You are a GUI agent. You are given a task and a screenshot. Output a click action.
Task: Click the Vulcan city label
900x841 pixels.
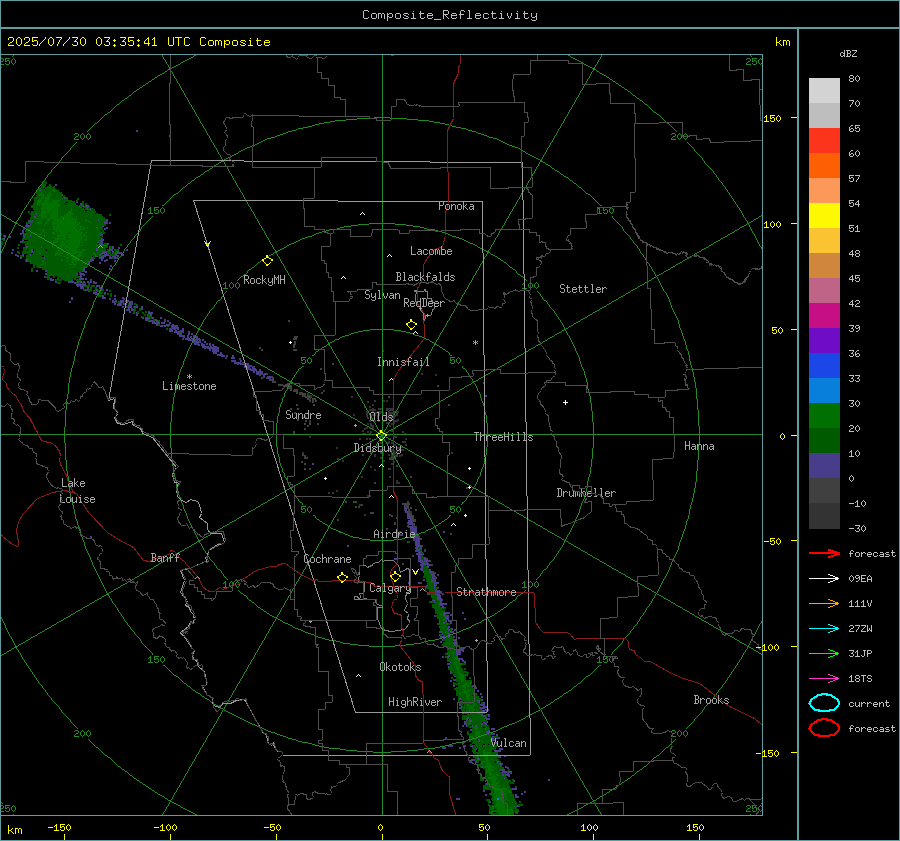pyautogui.click(x=509, y=743)
